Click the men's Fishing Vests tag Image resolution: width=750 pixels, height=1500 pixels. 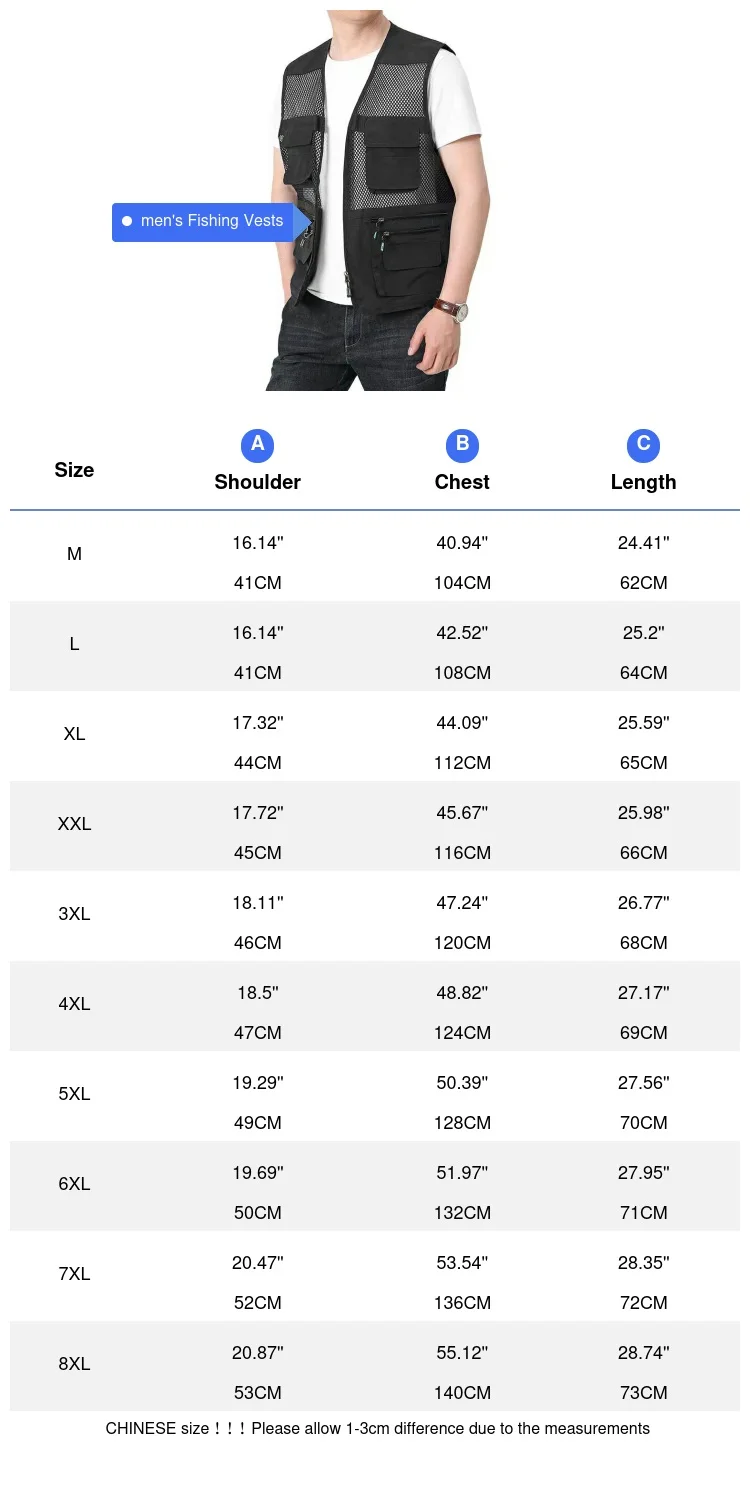tap(211, 221)
